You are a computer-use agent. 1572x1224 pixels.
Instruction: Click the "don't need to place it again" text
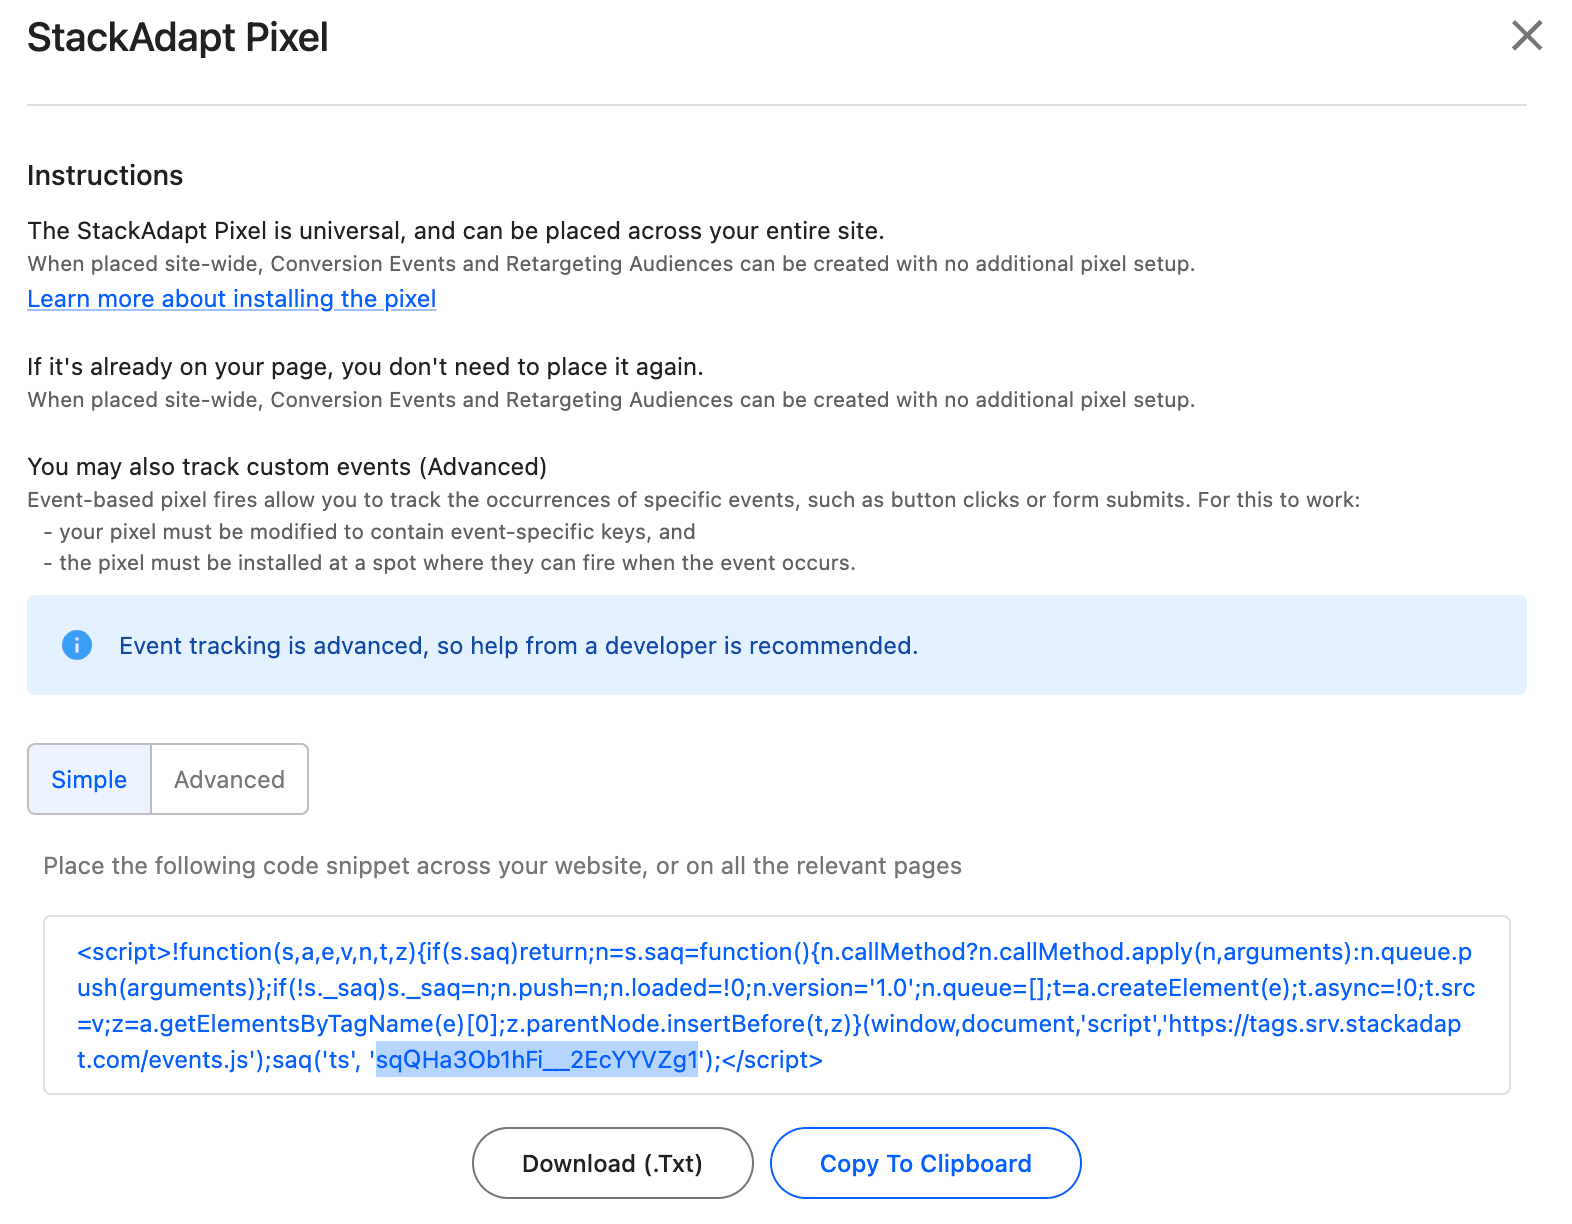pyautogui.click(x=366, y=366)
